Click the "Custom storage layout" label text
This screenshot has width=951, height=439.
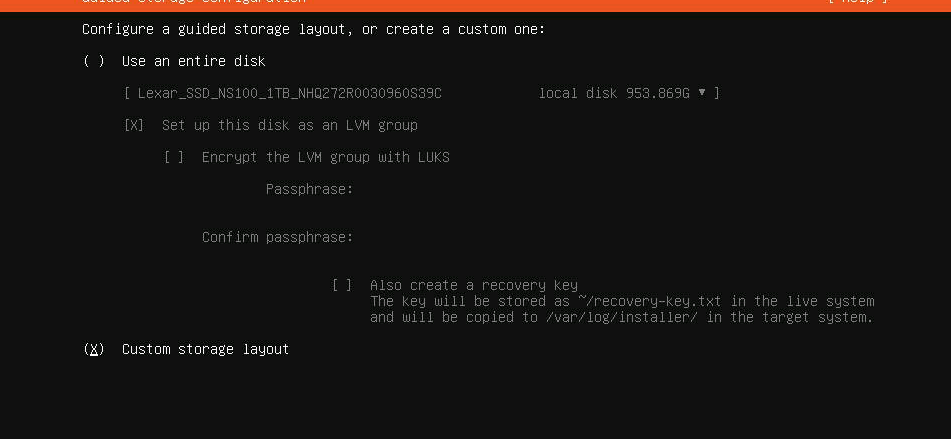click(205, 349)
